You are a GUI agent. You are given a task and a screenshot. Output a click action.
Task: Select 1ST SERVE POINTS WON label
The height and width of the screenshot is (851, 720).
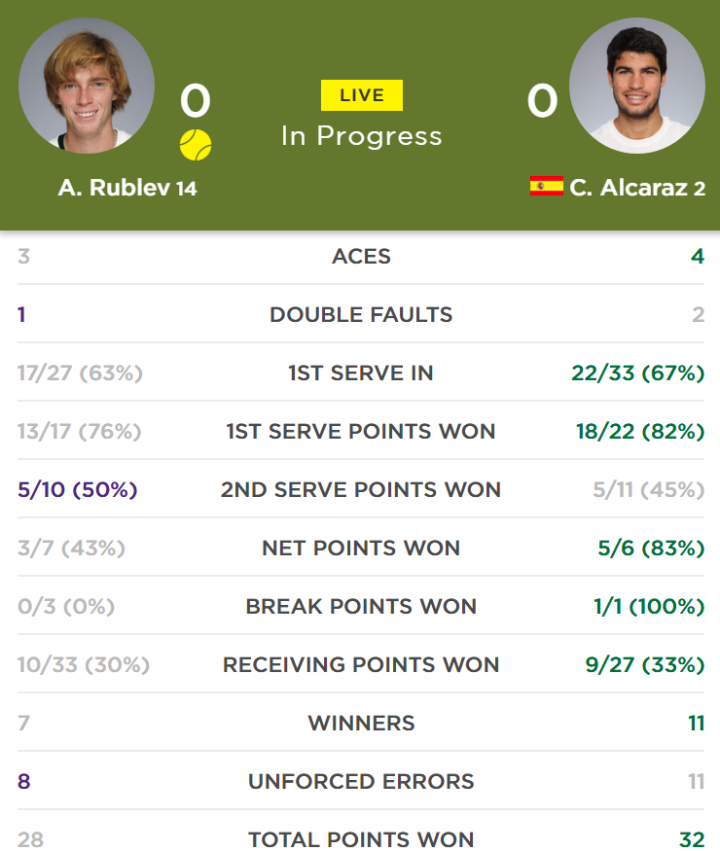(361, 431)
